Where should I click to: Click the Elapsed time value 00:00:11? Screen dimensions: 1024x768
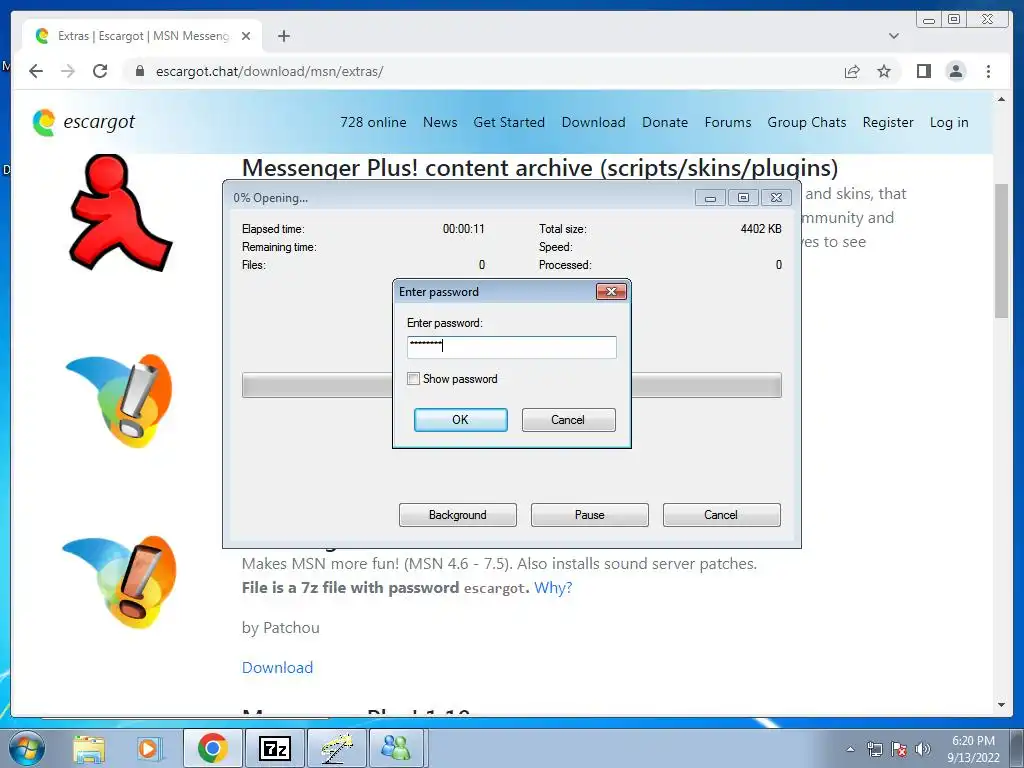pyautogui.click(x=464, y=229)
